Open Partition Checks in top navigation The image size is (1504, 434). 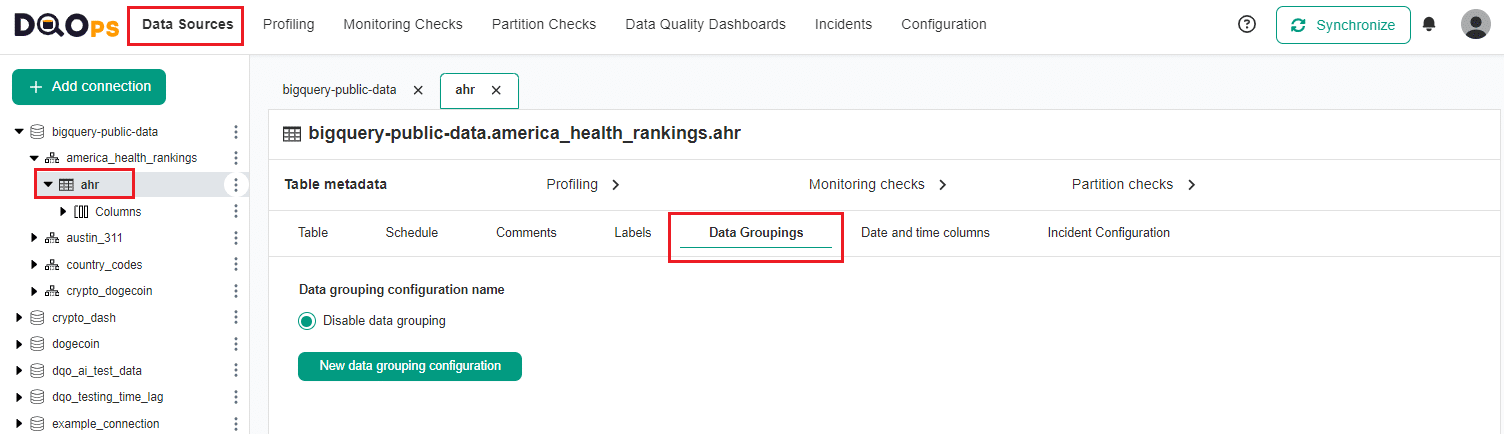pos(544,25)
